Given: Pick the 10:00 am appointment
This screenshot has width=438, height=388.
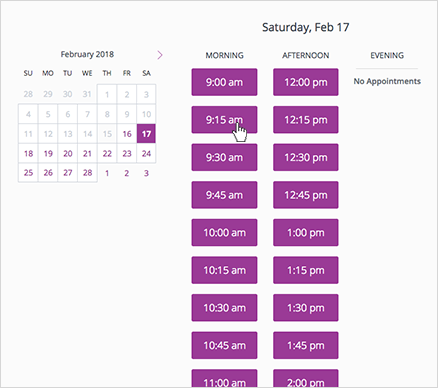Looking at the screenshot, I should [x=224, y=233].
